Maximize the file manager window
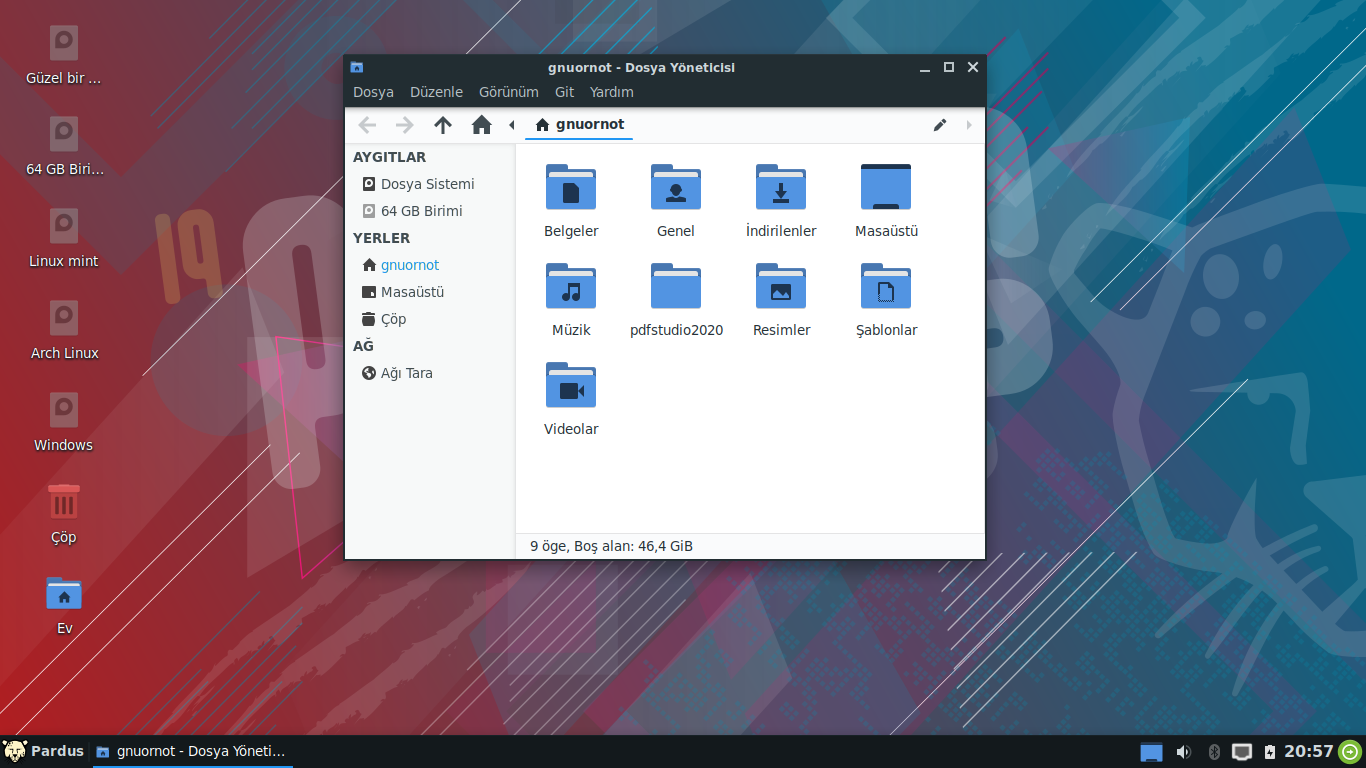The height and width of the screenshot is (768, 1366). 949,67
